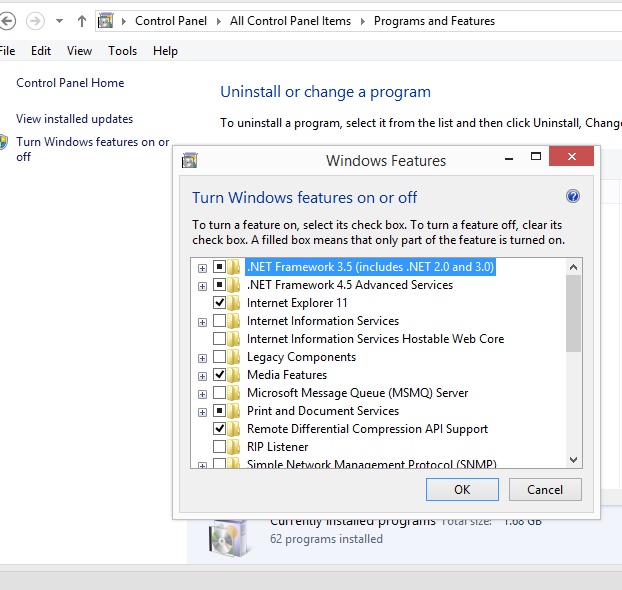
Task: Open the View menu
Action: click(79, 51)
